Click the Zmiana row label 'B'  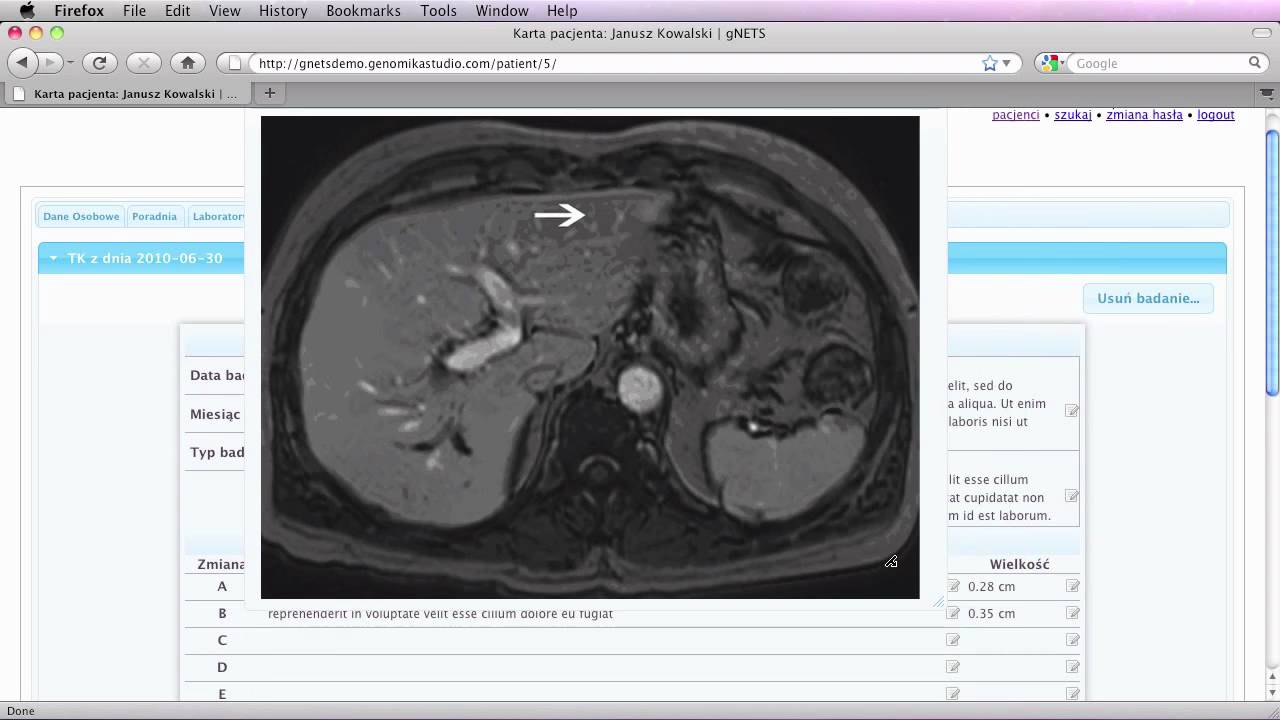pyautogui.click(x=222, y=613)
